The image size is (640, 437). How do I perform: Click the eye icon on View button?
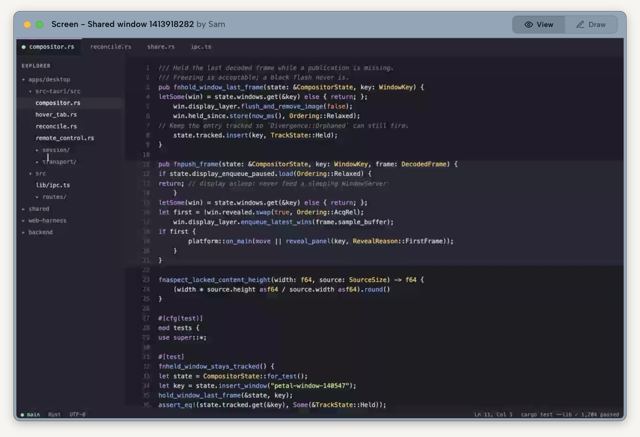coord(529,24)
